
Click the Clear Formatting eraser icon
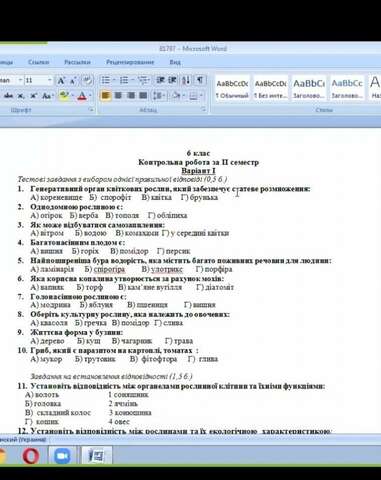[x=88, y=80]
